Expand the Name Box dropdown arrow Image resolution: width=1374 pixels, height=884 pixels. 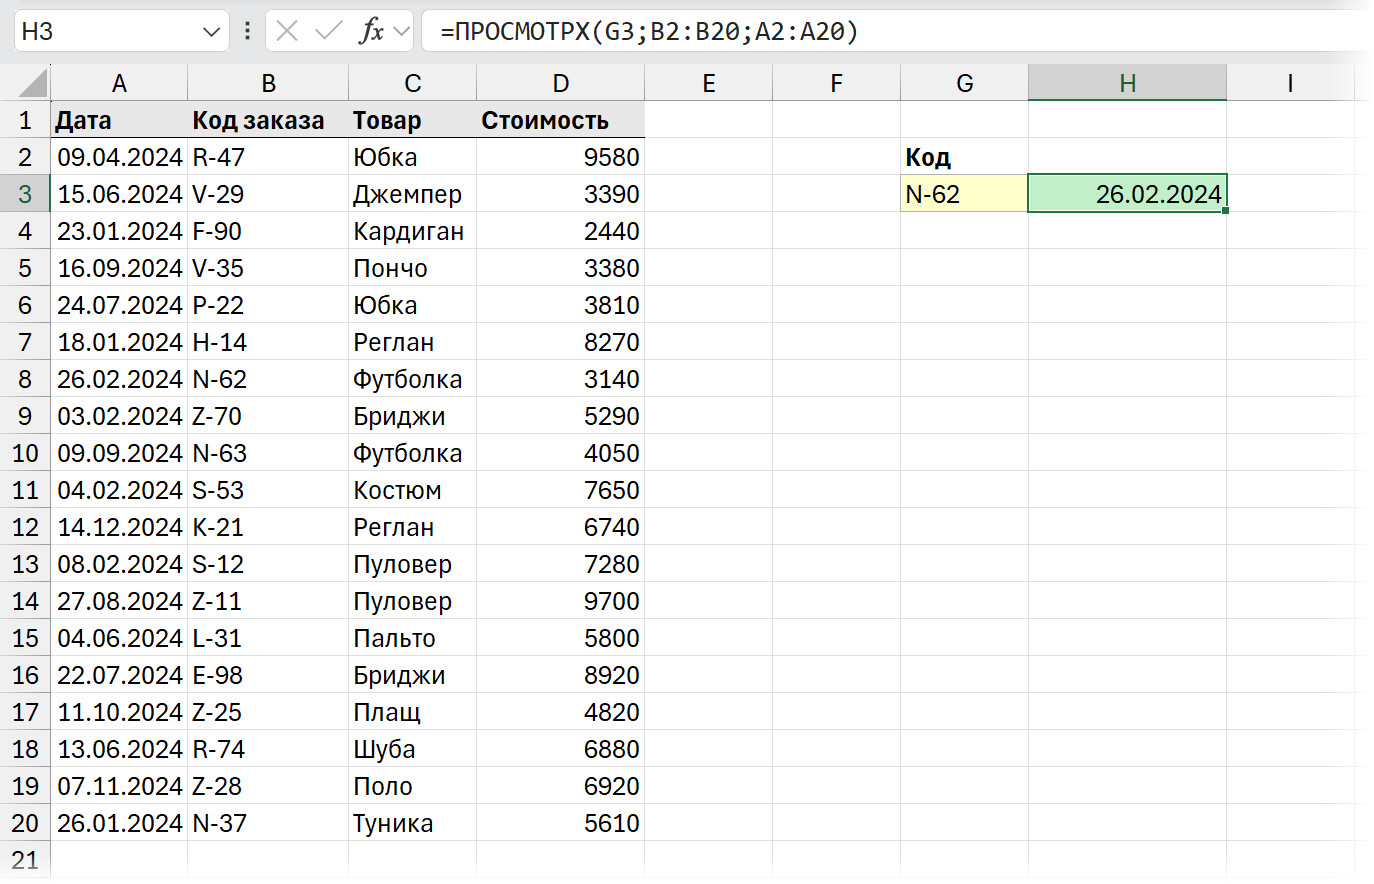211,31
